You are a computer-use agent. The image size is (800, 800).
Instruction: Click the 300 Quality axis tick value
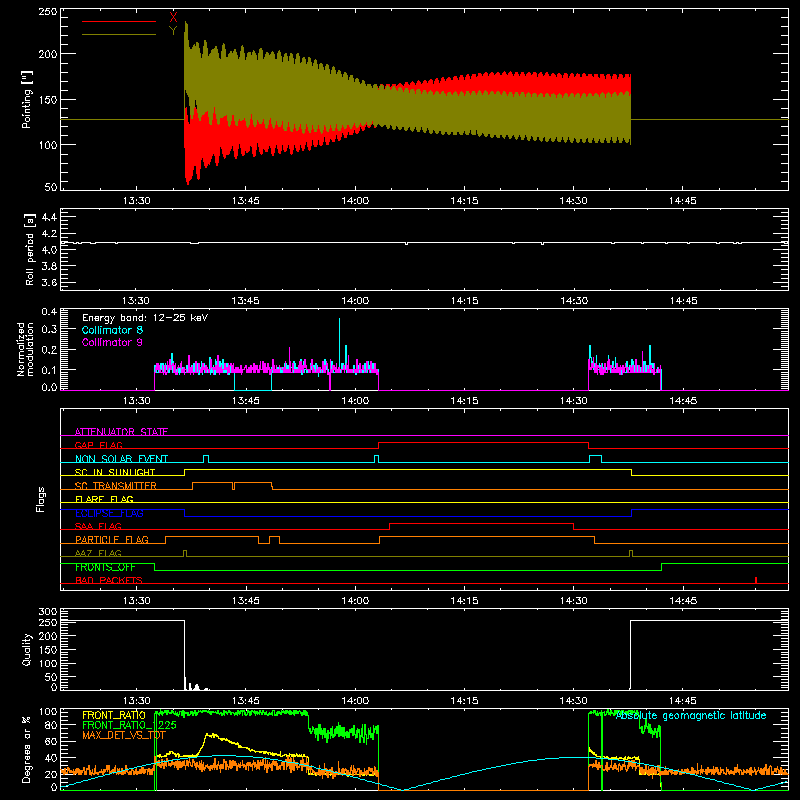click(x=48, y=612)
